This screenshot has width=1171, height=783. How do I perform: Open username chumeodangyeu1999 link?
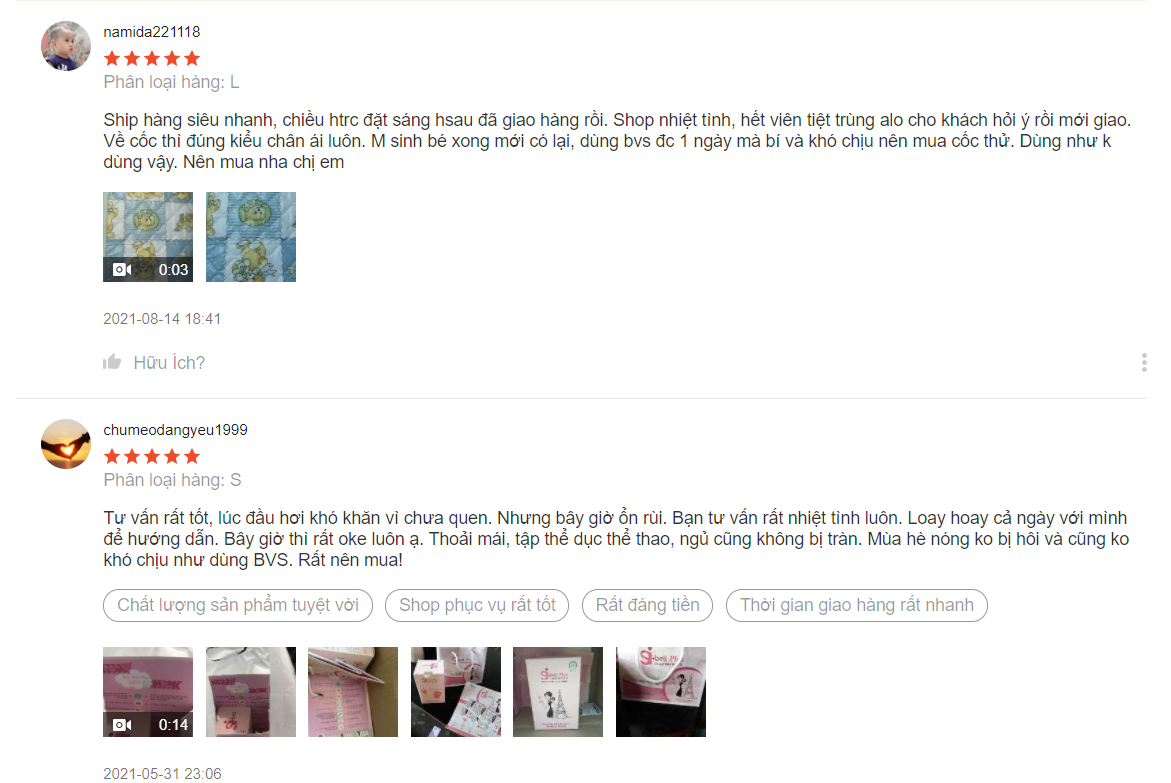pos(176,430)
